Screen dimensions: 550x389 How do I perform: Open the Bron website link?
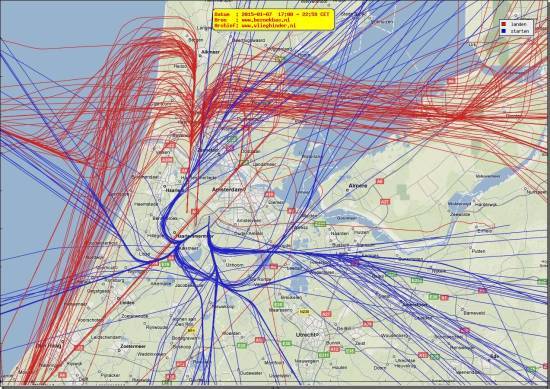[266, 20]
